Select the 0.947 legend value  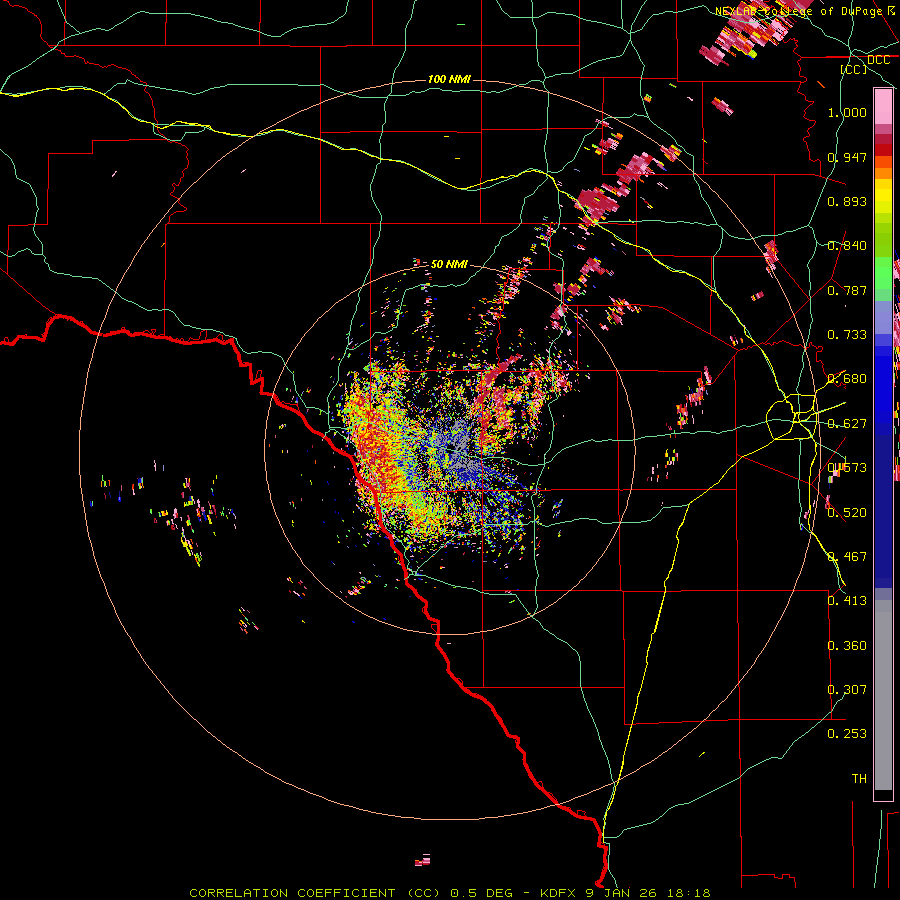click(x=847, y=157)
